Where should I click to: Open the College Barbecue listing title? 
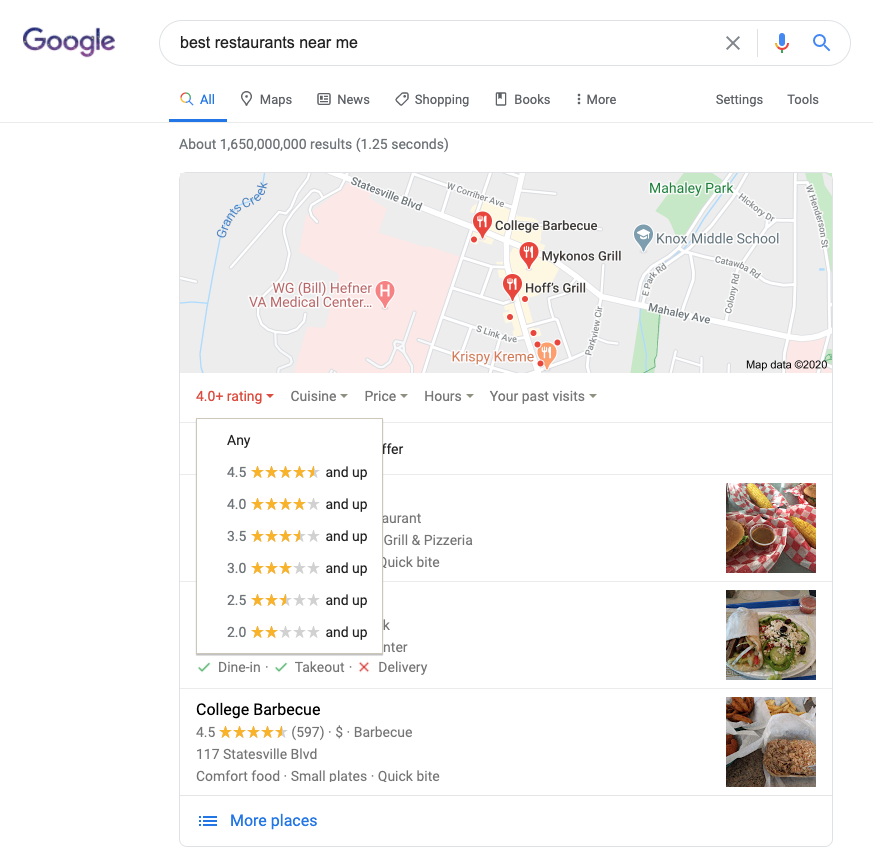pos(258,709)
